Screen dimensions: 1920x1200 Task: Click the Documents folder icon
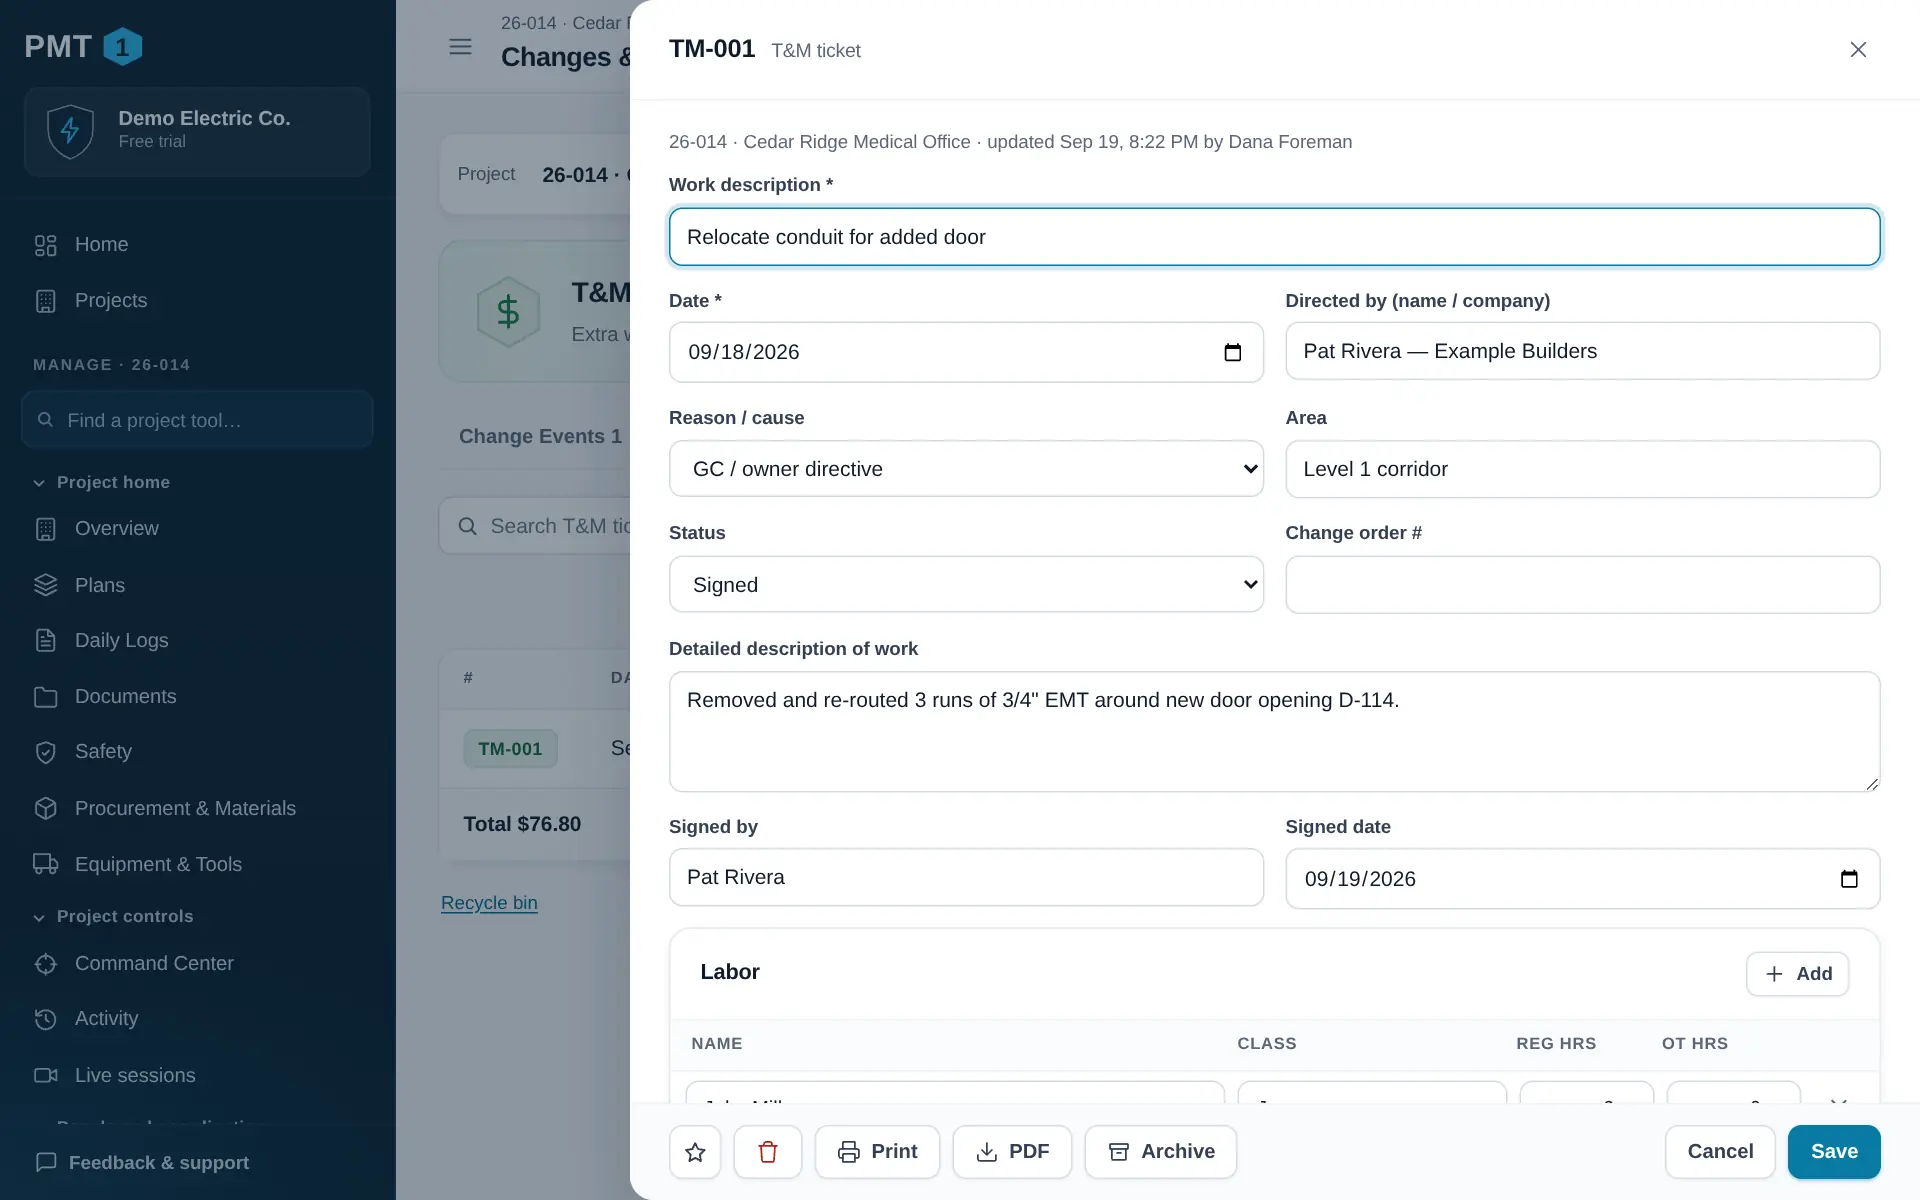click(x=46, y=697)
